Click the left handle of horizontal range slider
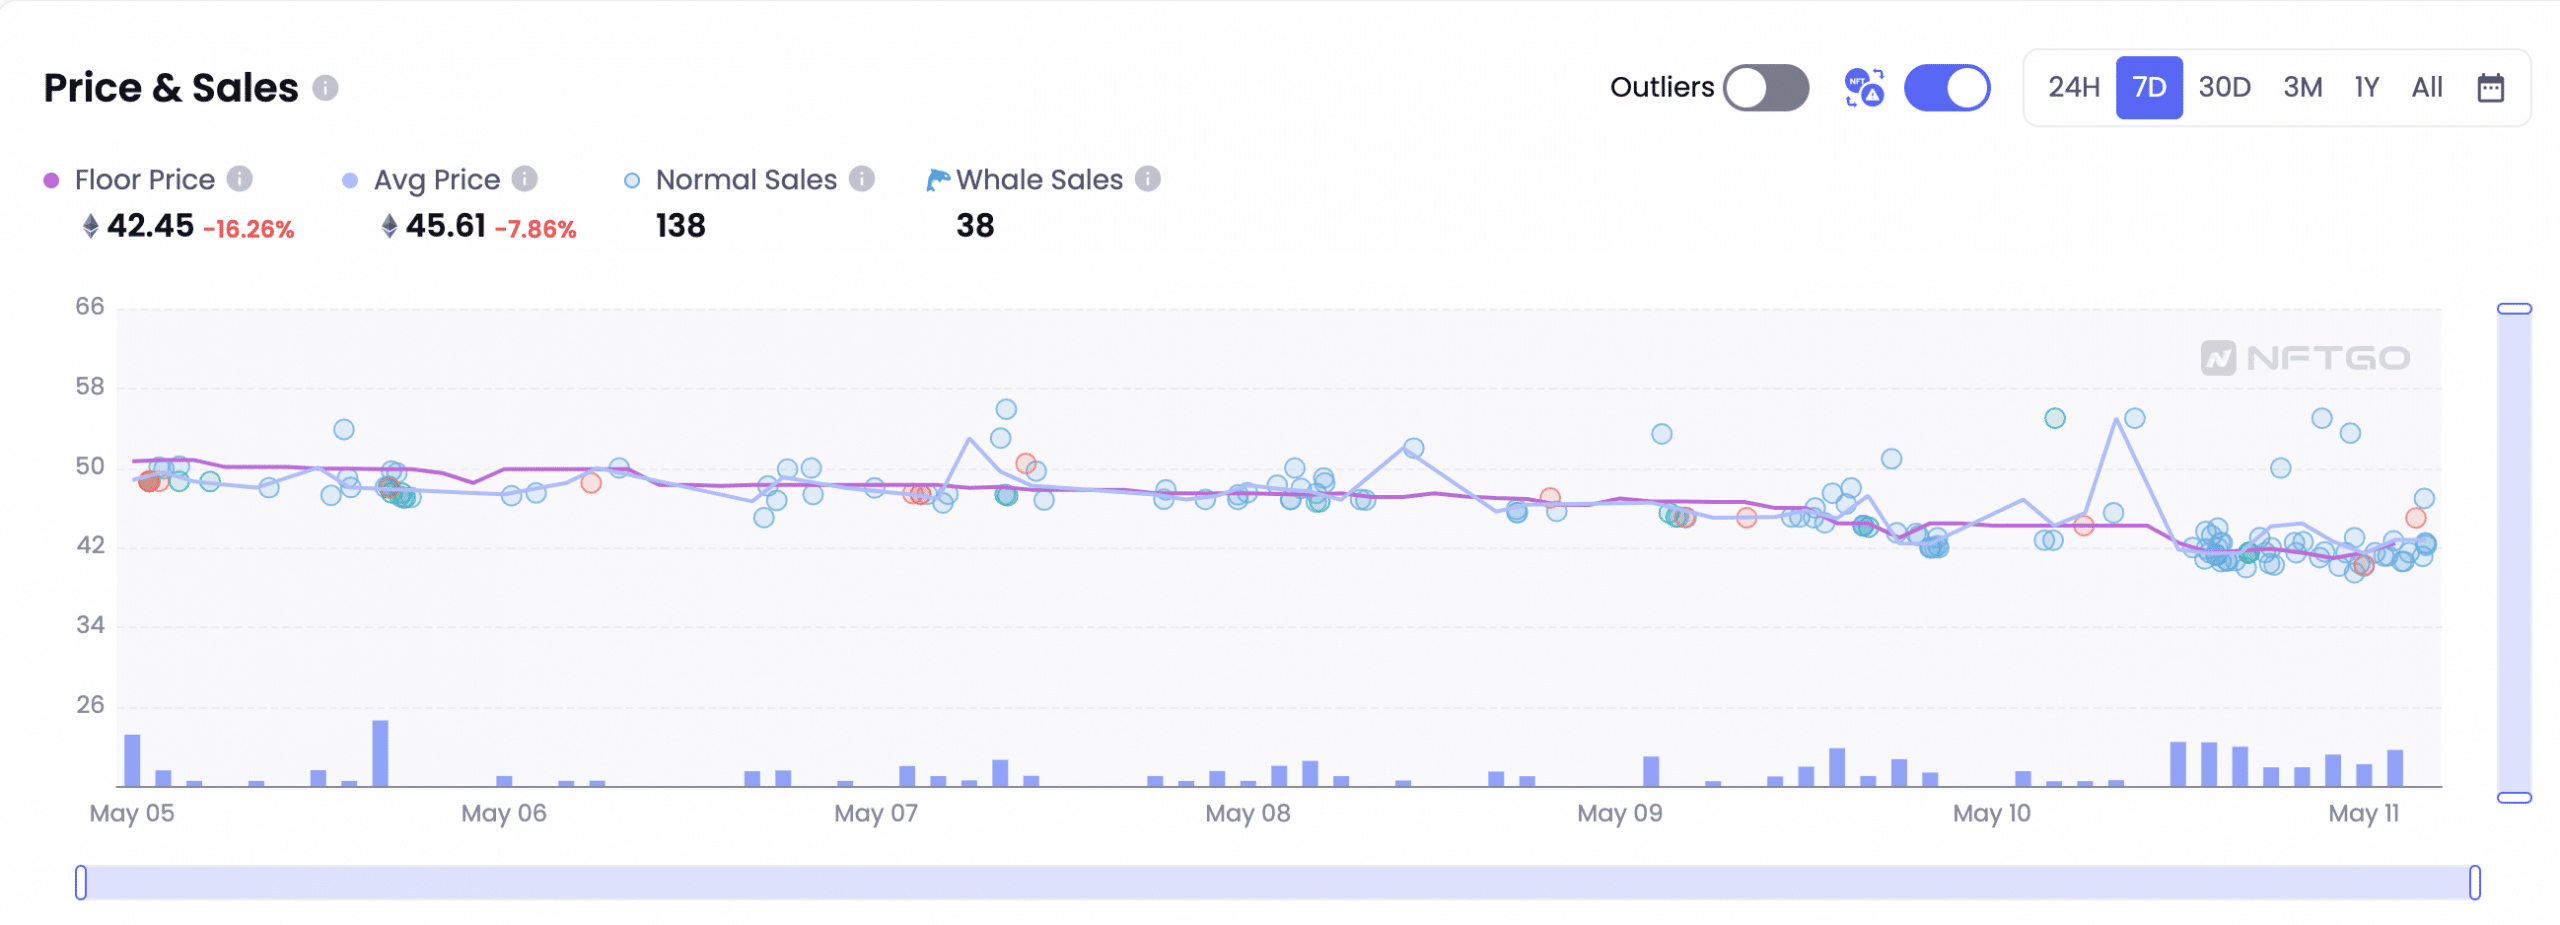This screenshot has width=2560, height=925. pyautogui.click(x=81, y=882)
